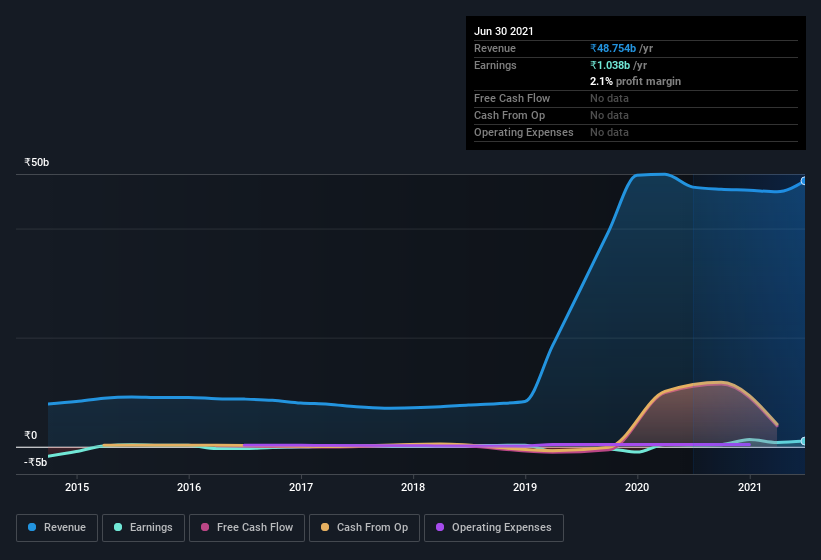Click the Revenue row label in tooltip

(x=495, y=48)
